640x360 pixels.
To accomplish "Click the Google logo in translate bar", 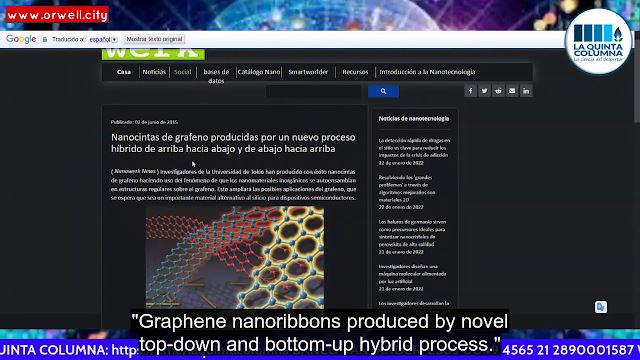I will pos(21,39).
